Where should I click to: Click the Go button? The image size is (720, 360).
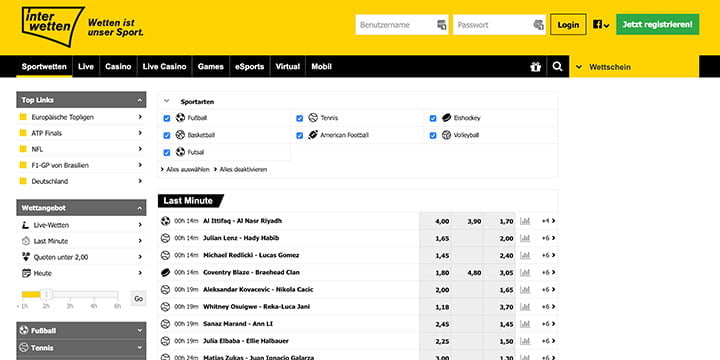coord(138,298)
